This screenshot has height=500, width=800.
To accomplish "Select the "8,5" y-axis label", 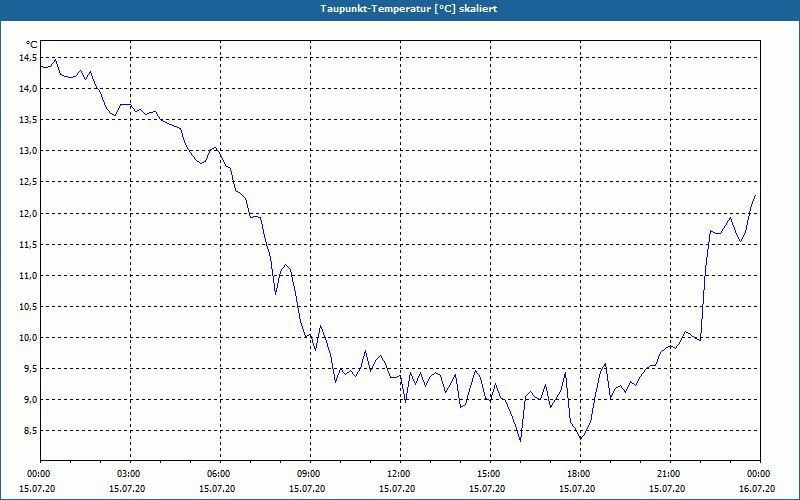I will [31, 431].
